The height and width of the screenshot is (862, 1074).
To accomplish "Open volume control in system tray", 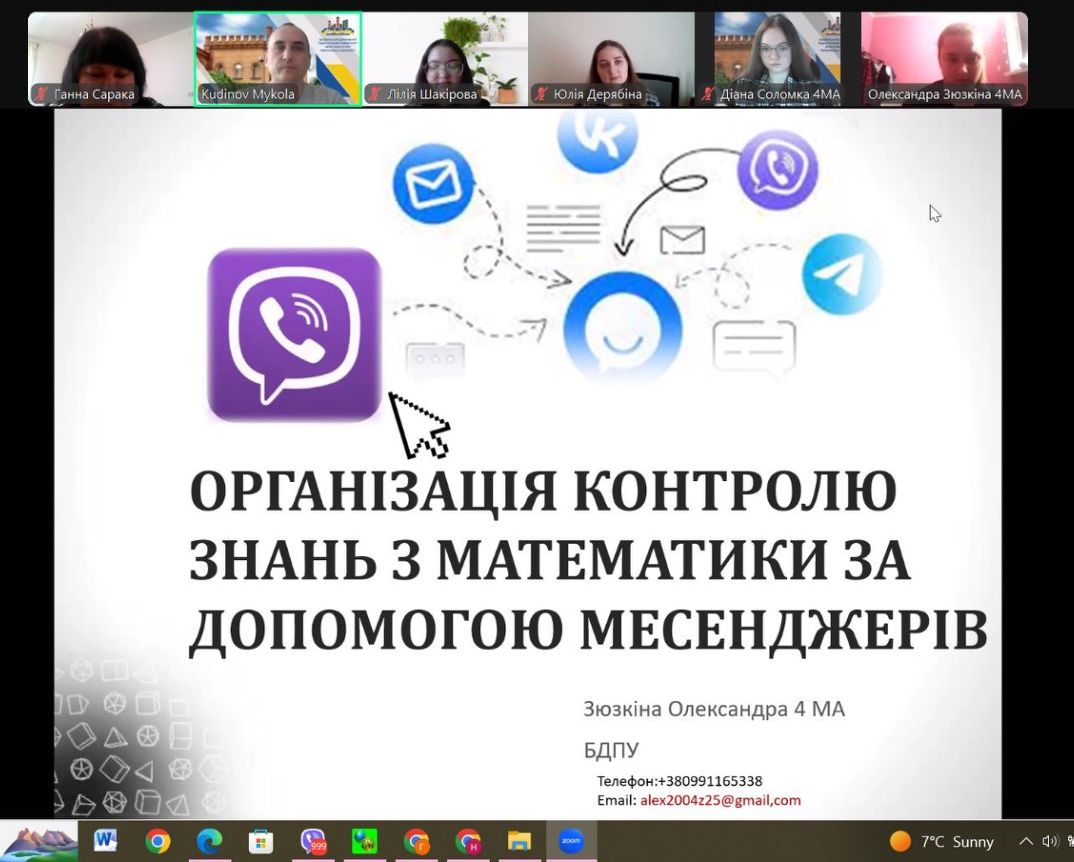I will click(x=1049, y=841).
